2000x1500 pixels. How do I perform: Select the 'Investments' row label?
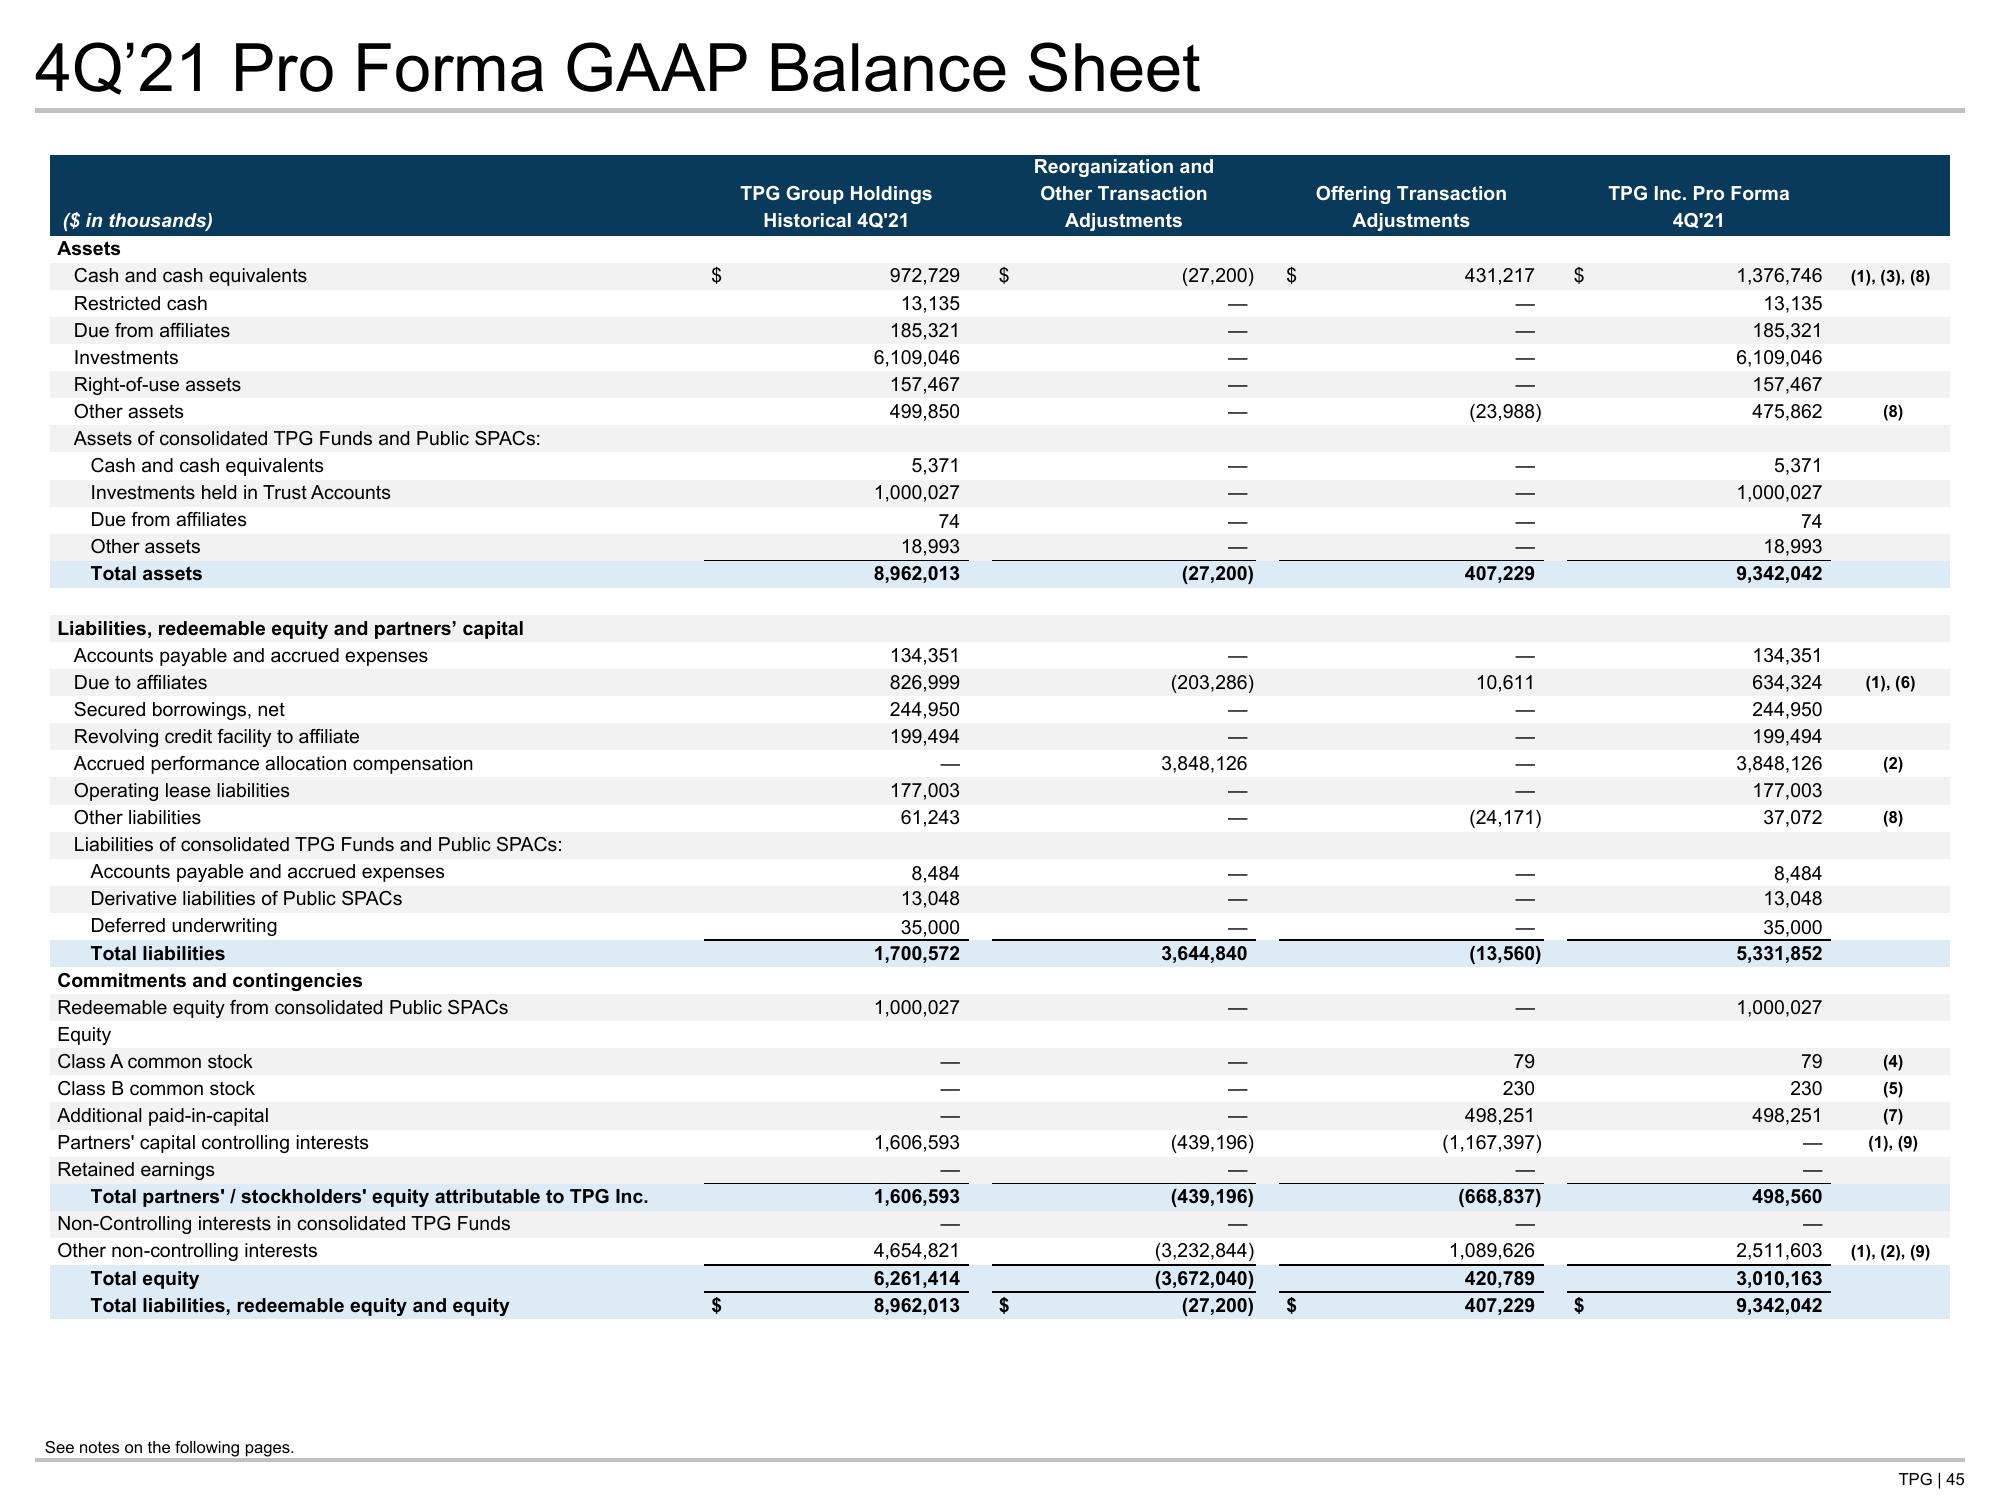coord(126,357)
